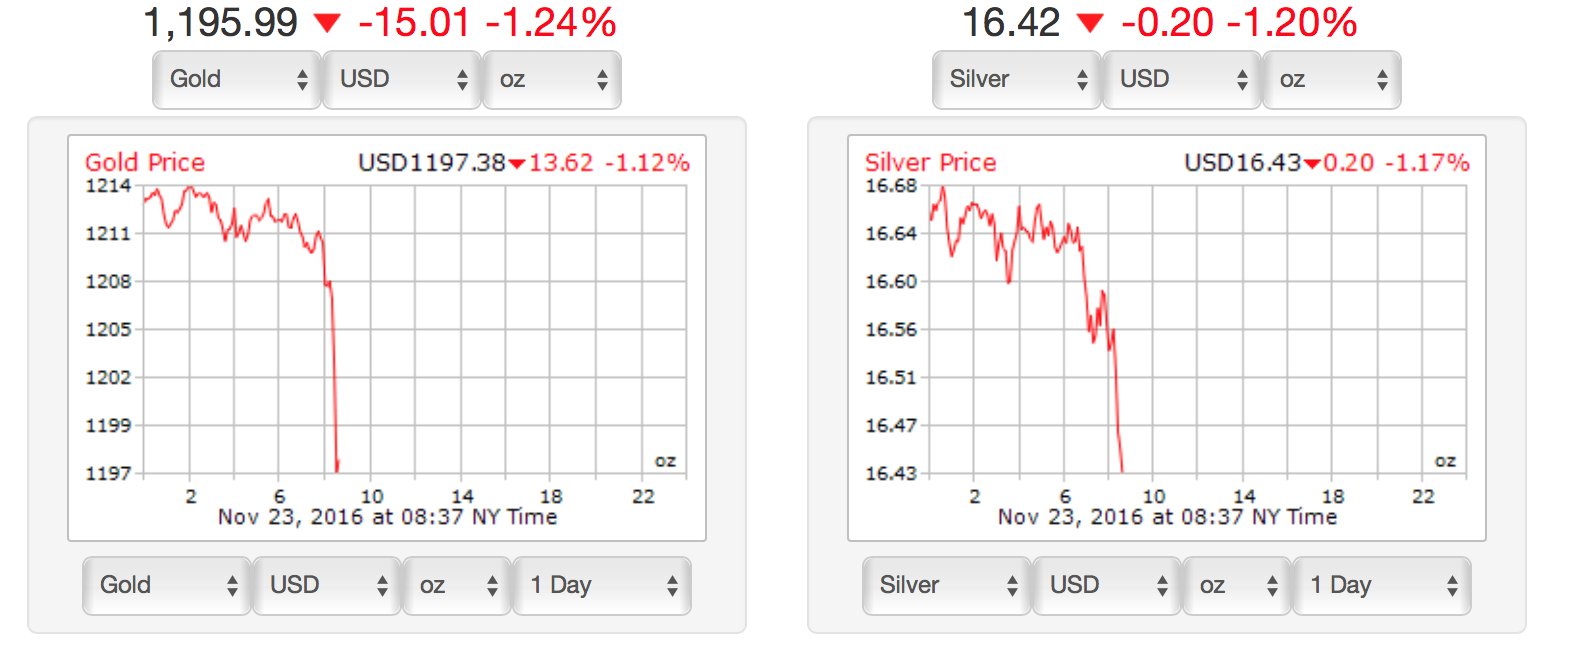Open the 1 Day range dropdown under the gold chart
Image resolution: width=1576 pixels, height=646 pixels.
[602, 586]
